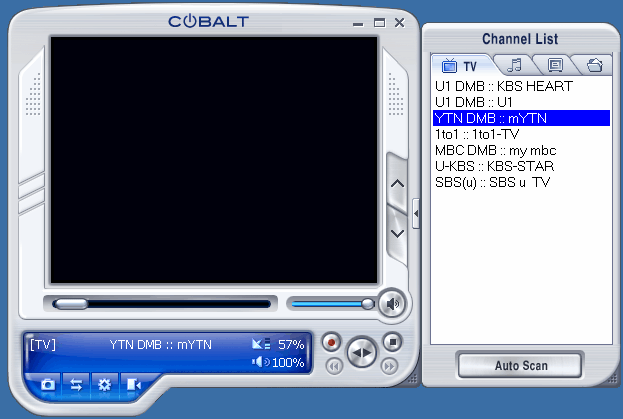Screen dimensions: 623x419
Task: Click the signal strength 57% indicator
Action: click(278, 344)
